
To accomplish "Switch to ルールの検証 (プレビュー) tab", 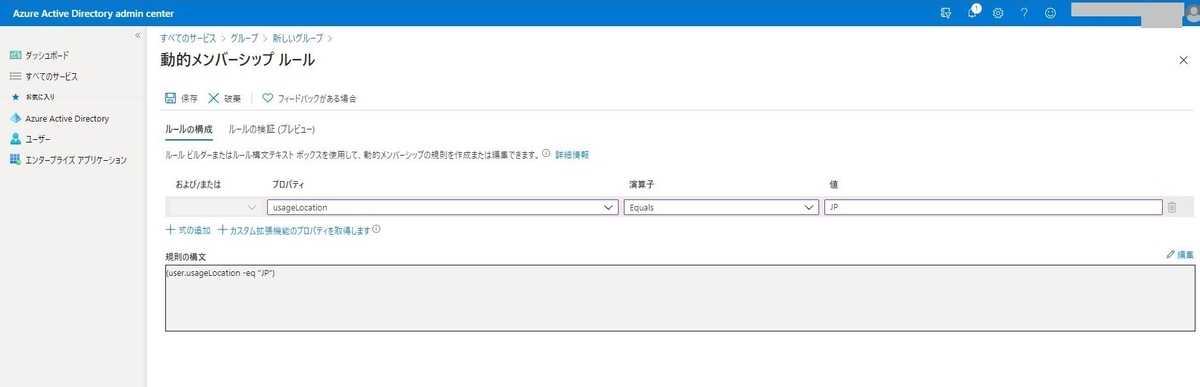I will [272, 130].
